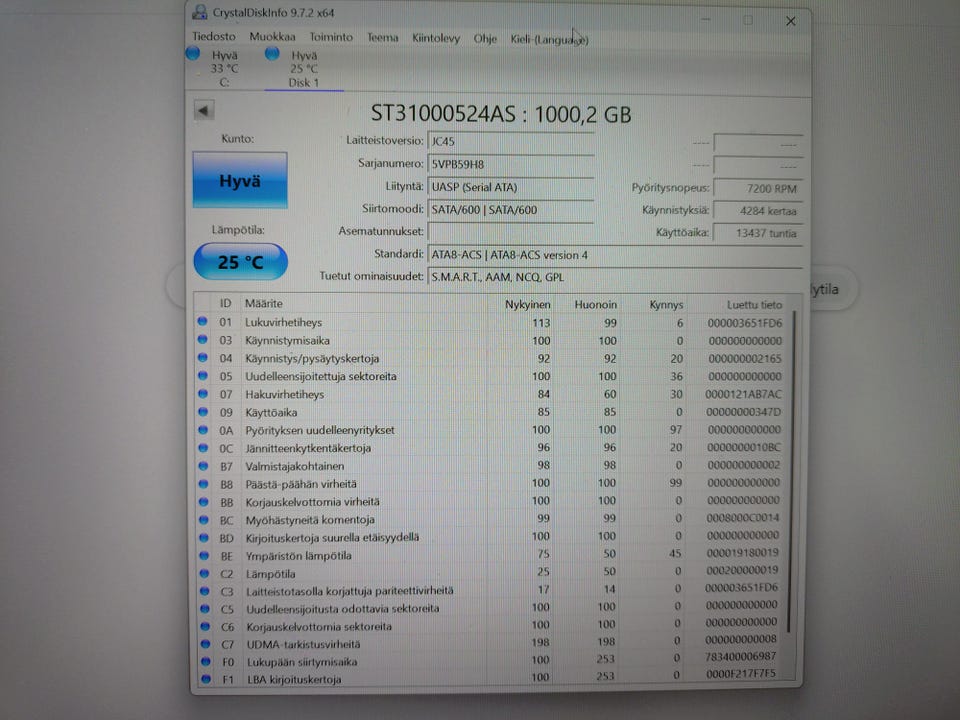Select the Disk 1 drive tab
The width and height of the screenshot is (960, 720).
[304, 68]
